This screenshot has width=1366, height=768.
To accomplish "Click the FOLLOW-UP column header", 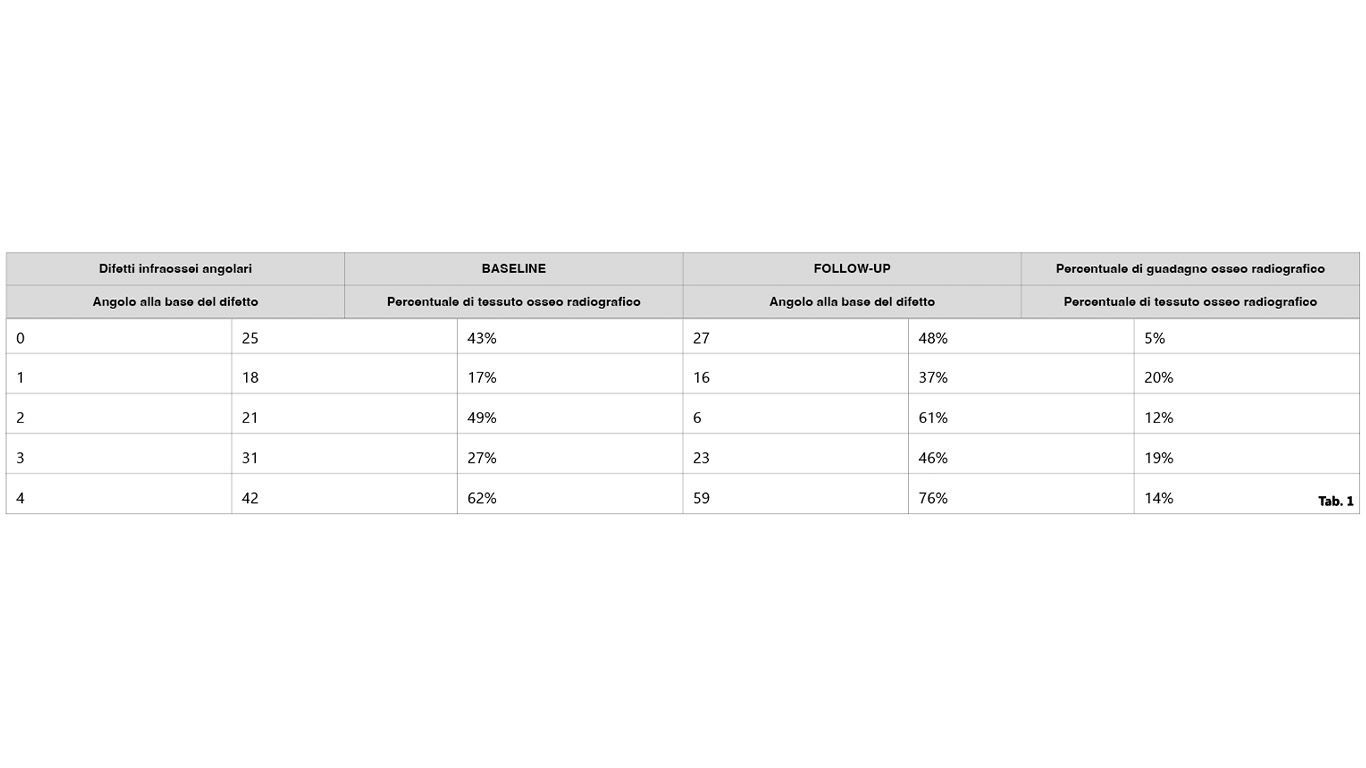I will 852,269.
